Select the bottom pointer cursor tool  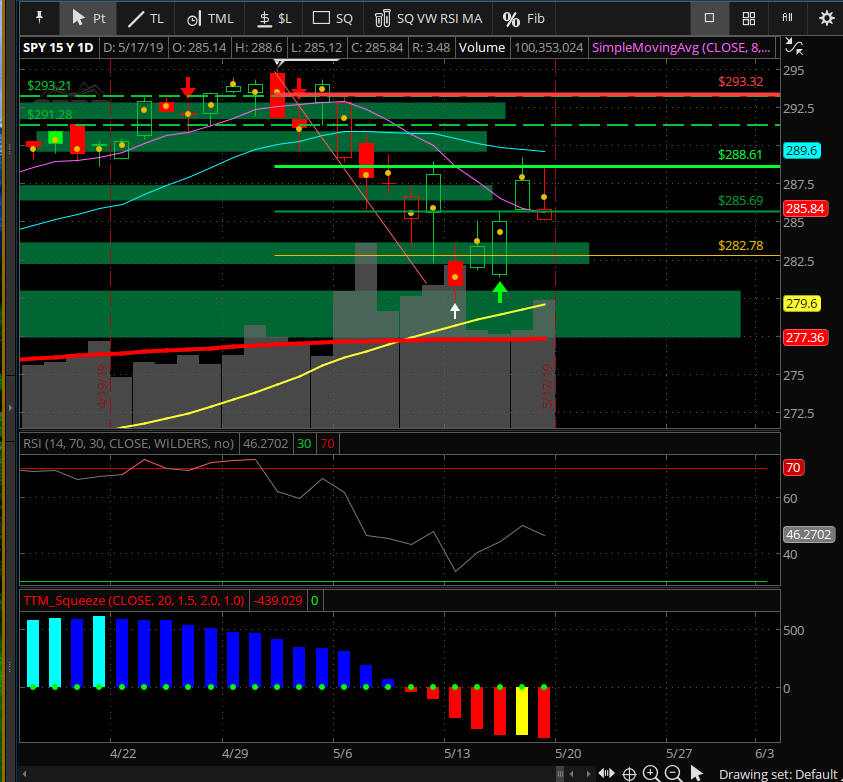[696, 773]
